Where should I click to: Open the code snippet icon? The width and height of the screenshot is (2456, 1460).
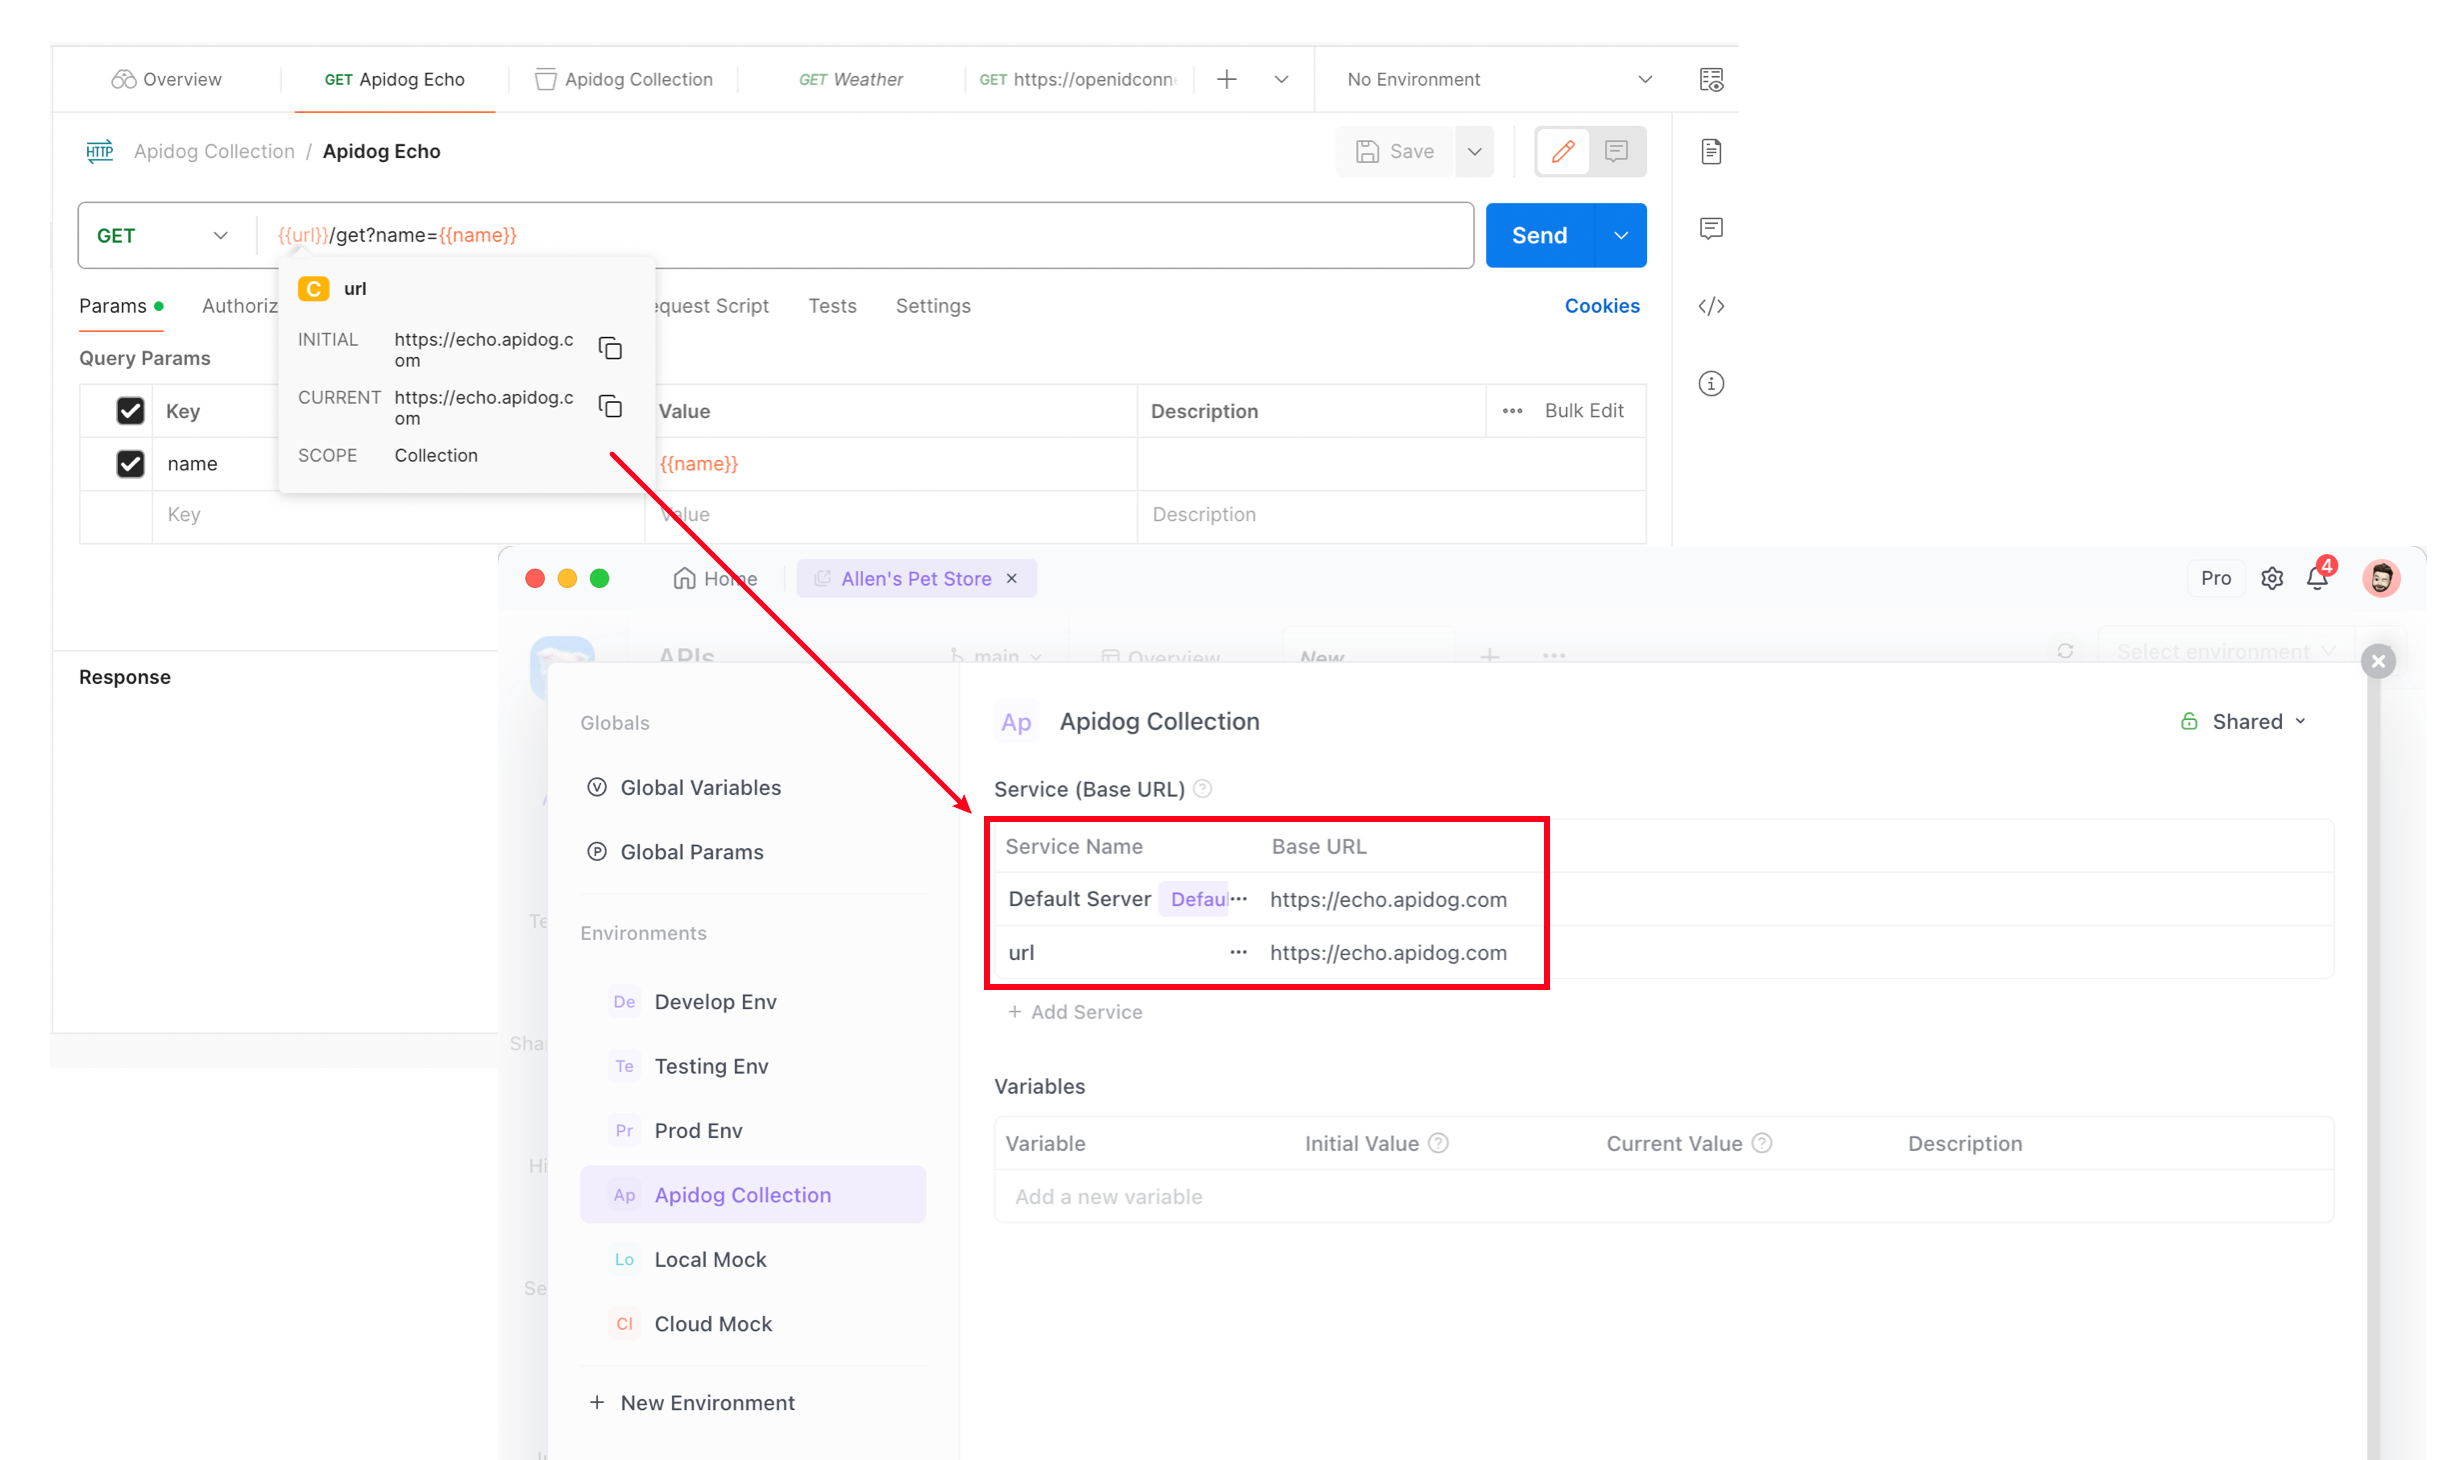coord(1711,306)
